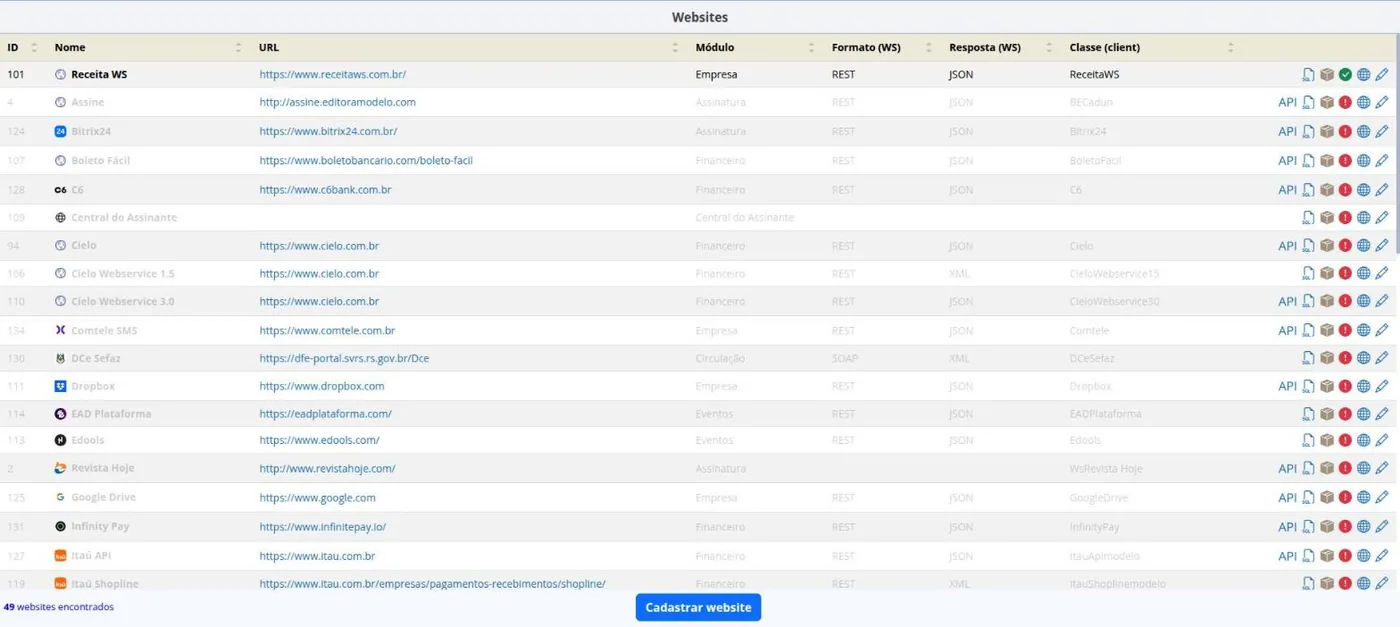Sort using the Formato (WS) column arrows
The width and height of the screenshot is (1400, 627).
click(928, 47)
